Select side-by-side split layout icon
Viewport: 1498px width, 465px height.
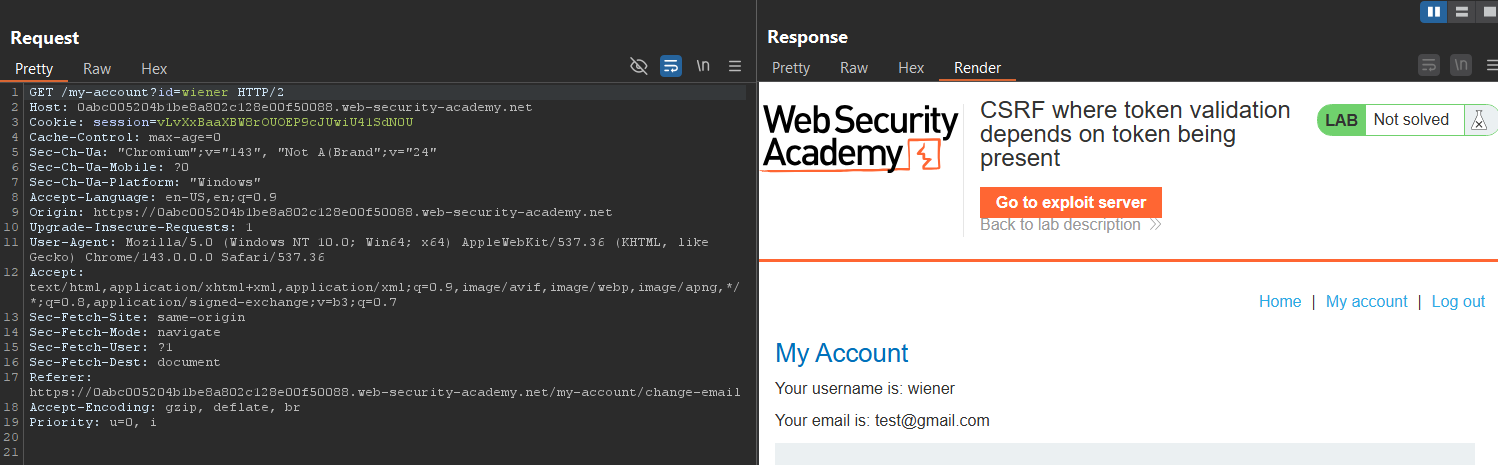click(x=1434, y=12)
